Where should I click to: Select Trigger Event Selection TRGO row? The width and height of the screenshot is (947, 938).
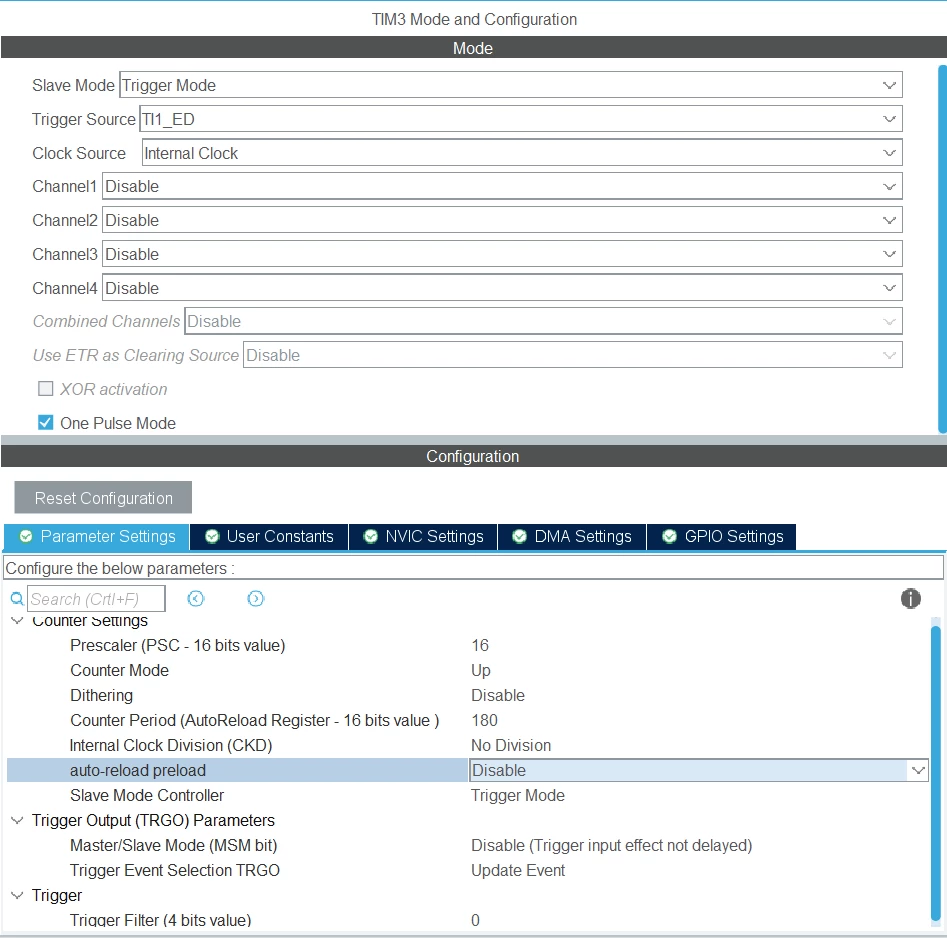175,870
